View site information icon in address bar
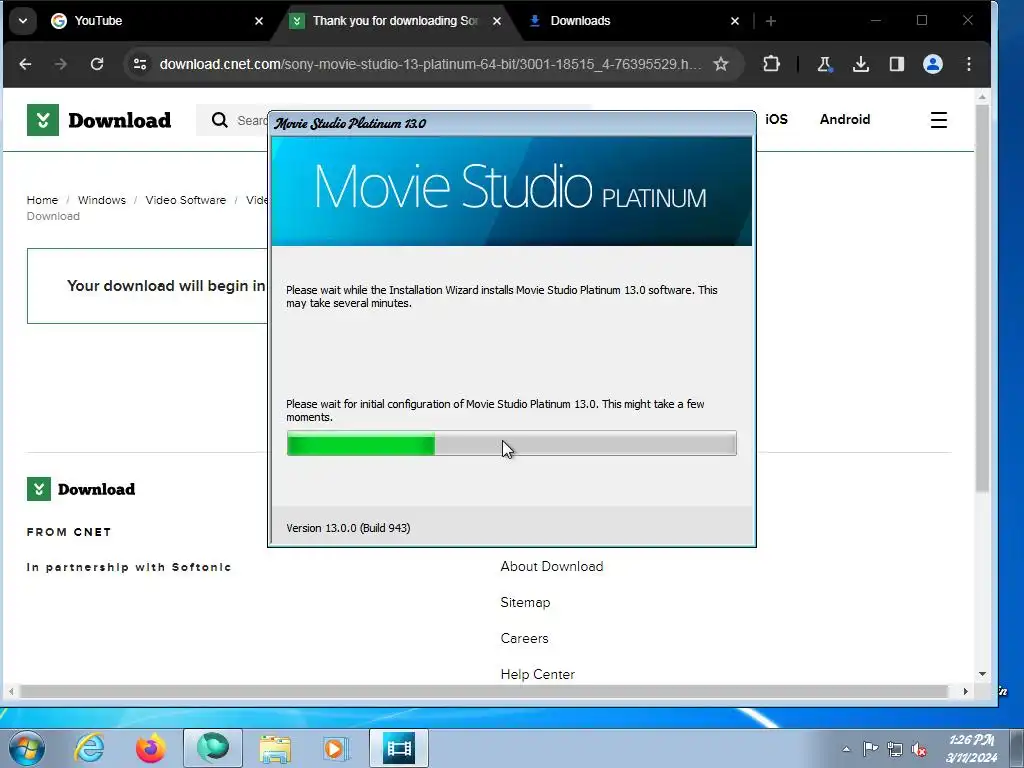1024x768 pixels. [x=140, y=64]
